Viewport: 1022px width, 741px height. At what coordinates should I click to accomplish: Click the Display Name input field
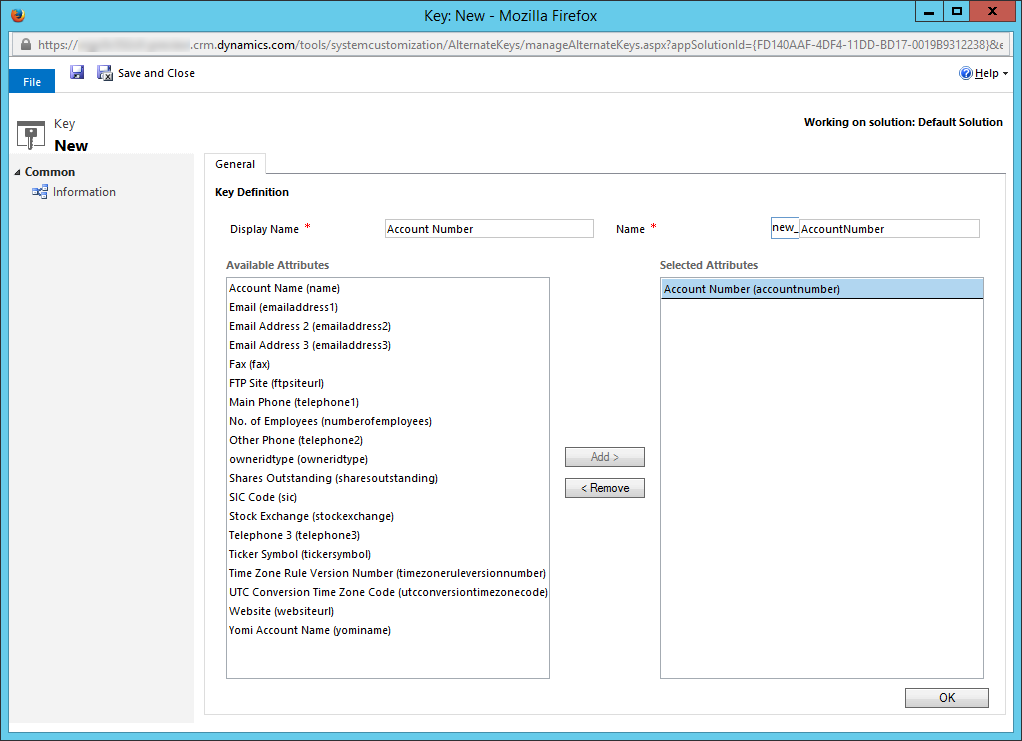[x=489, y=228]
